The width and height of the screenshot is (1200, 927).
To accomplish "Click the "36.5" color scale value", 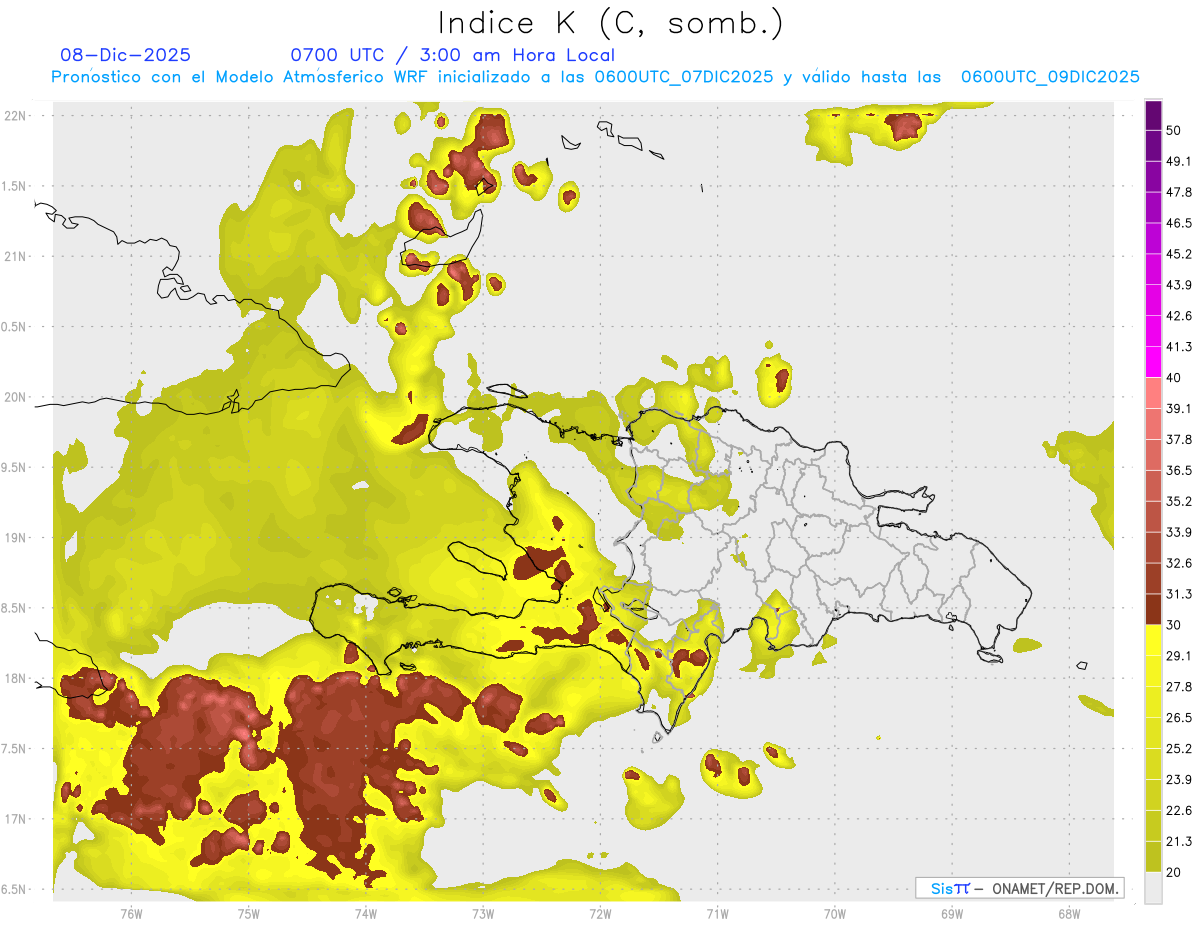I will coord(1179,470).
